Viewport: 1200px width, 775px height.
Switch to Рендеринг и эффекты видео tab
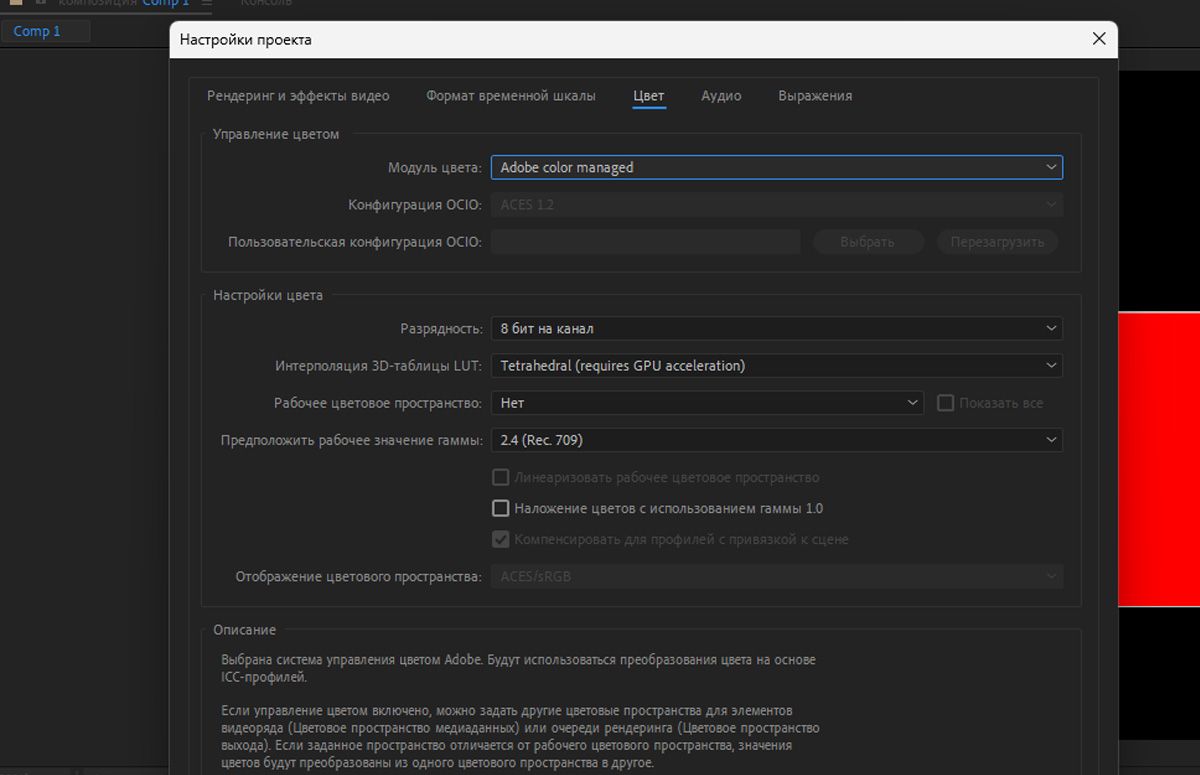(298, 96)
